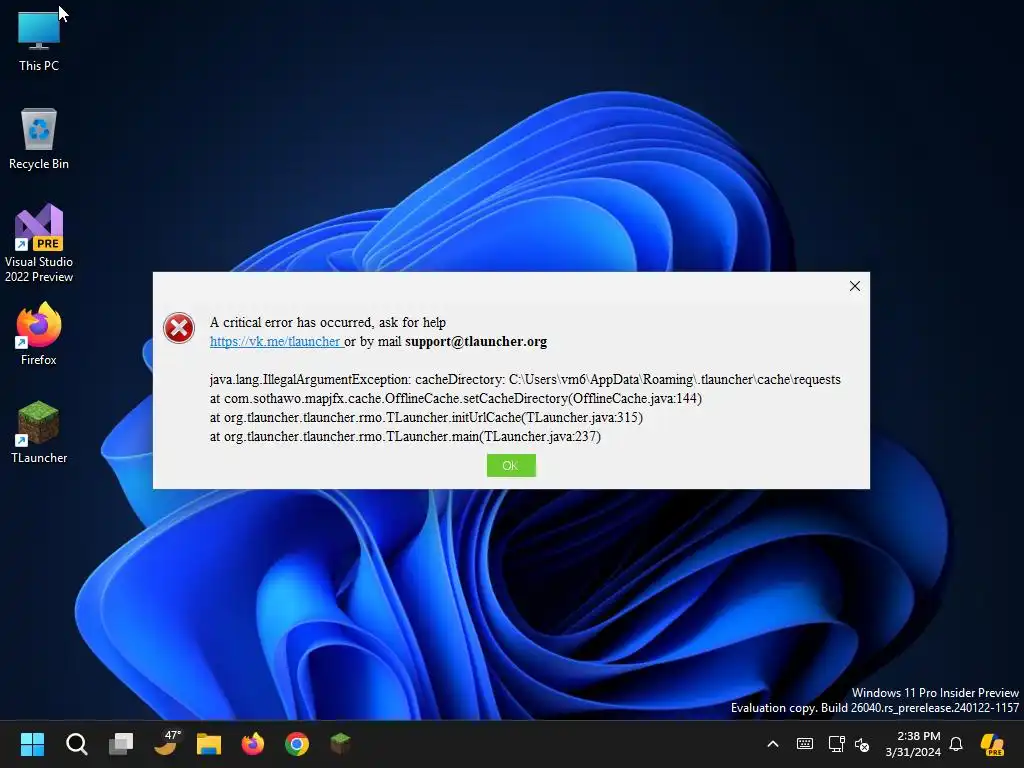The width and height of the screenshot is (1024, 768).
Task: Click the red error icon in dialog
Action: point(179,328)
